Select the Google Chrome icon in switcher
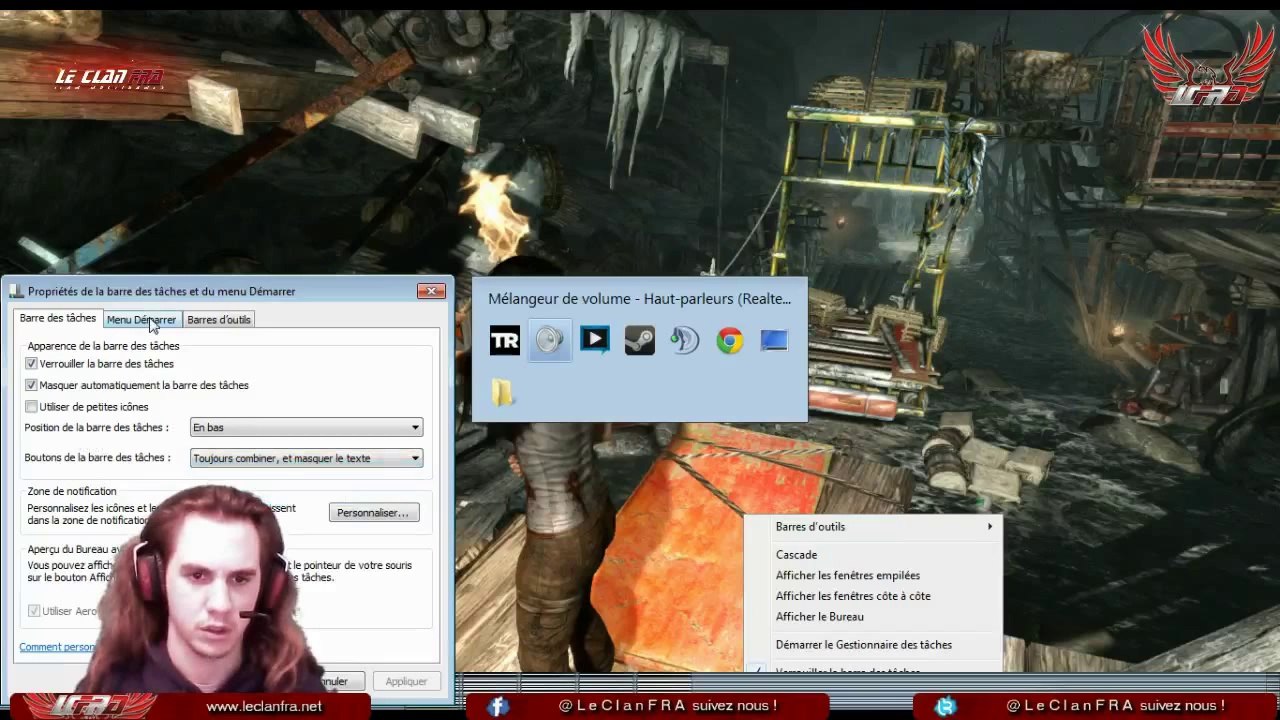Screen dimensions: 1280x720 tap(729, 341)
